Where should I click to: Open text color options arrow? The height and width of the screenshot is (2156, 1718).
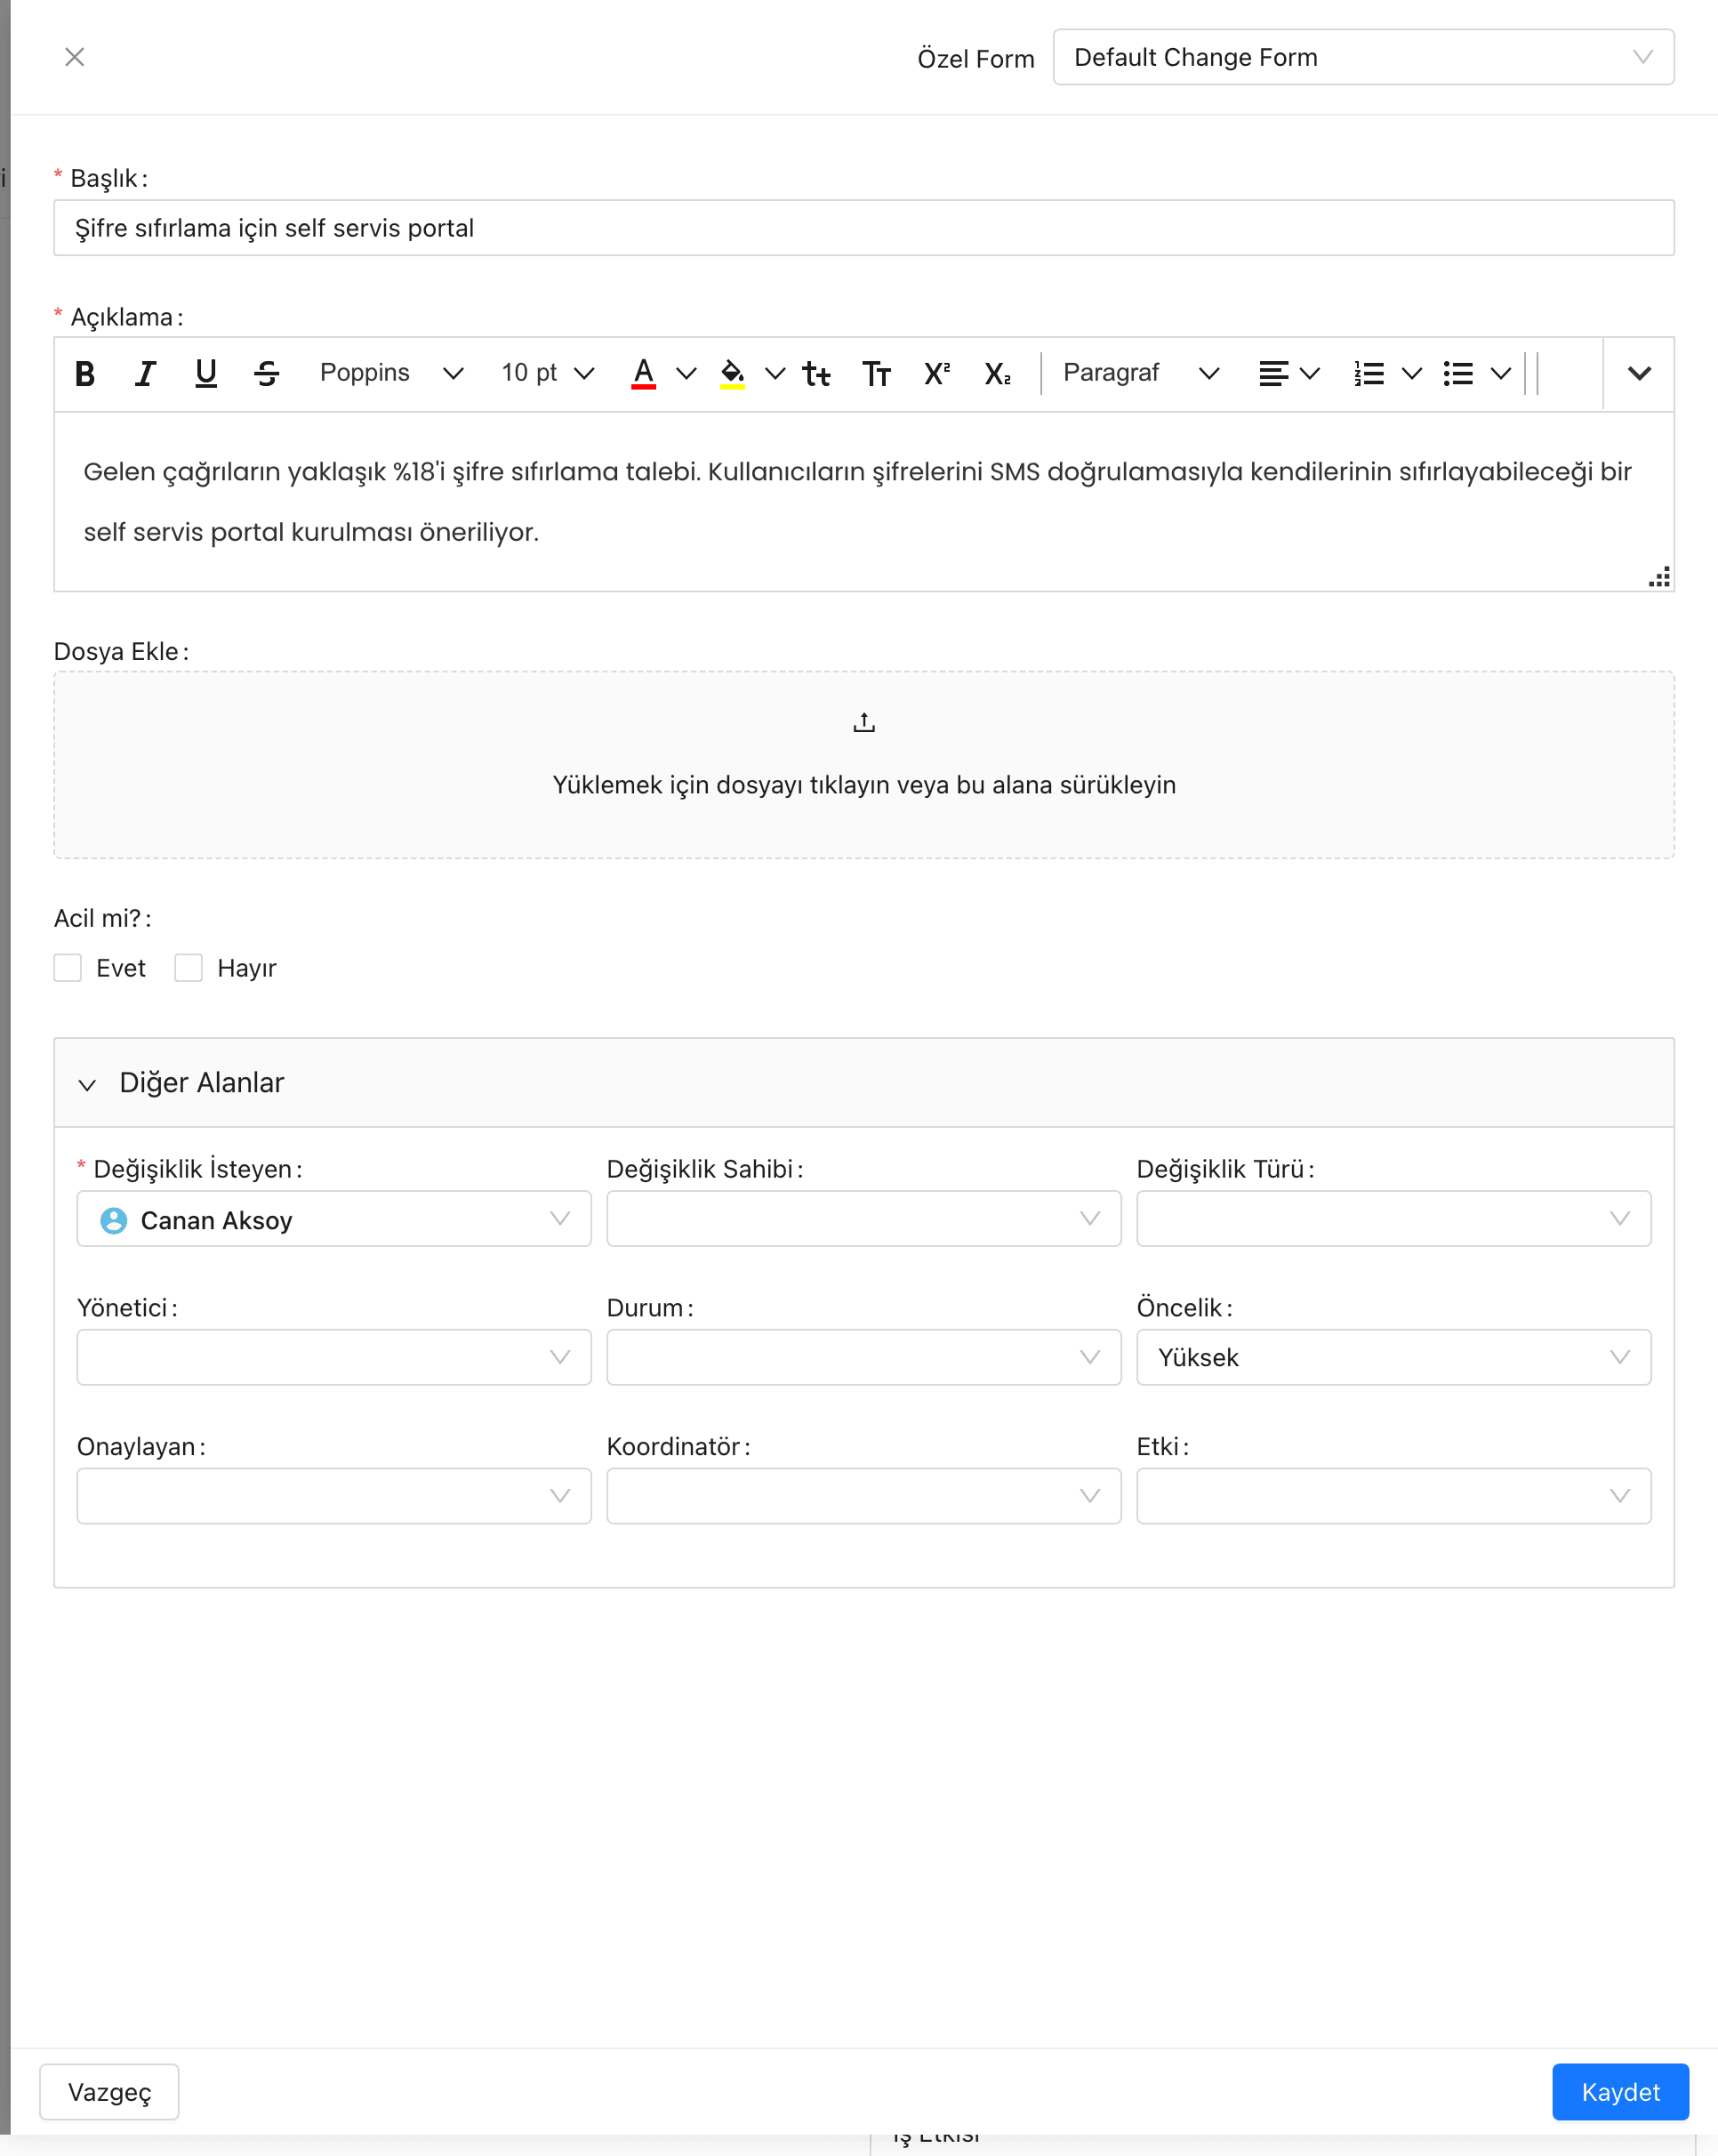point(686,374)
